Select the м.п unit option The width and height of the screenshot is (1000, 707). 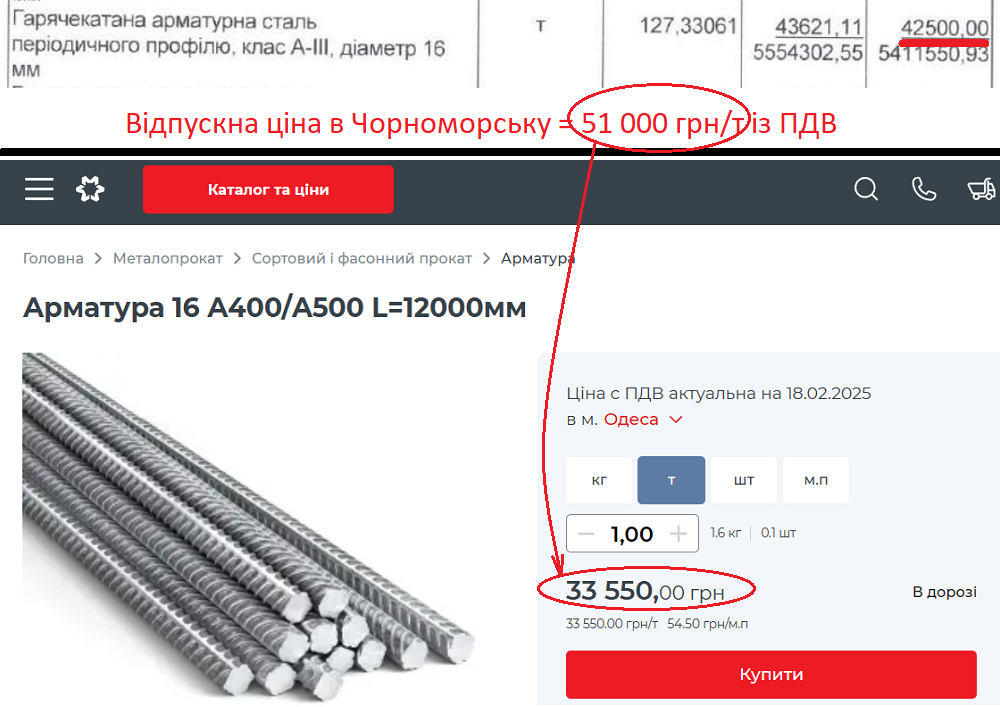pos(816,480)
